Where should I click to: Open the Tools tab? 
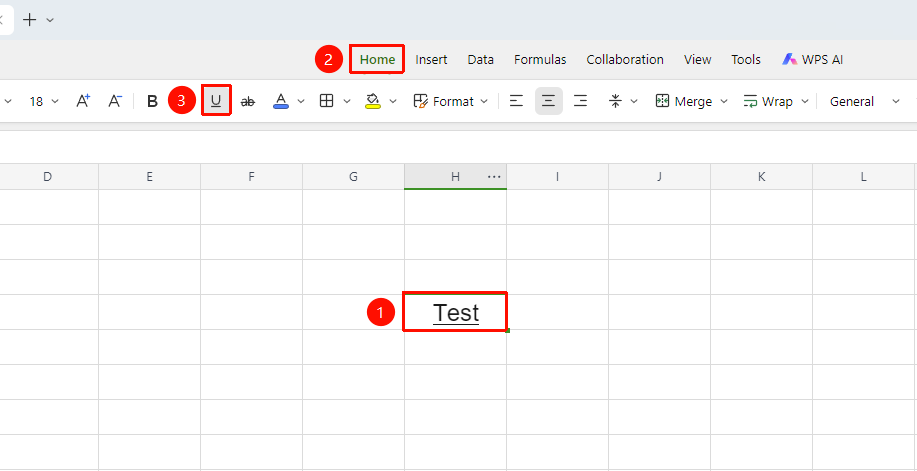(746, 60)
